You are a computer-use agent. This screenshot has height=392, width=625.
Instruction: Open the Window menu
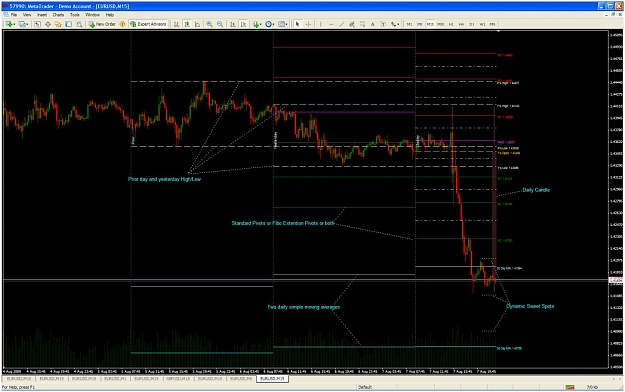[x=92, y=15]
